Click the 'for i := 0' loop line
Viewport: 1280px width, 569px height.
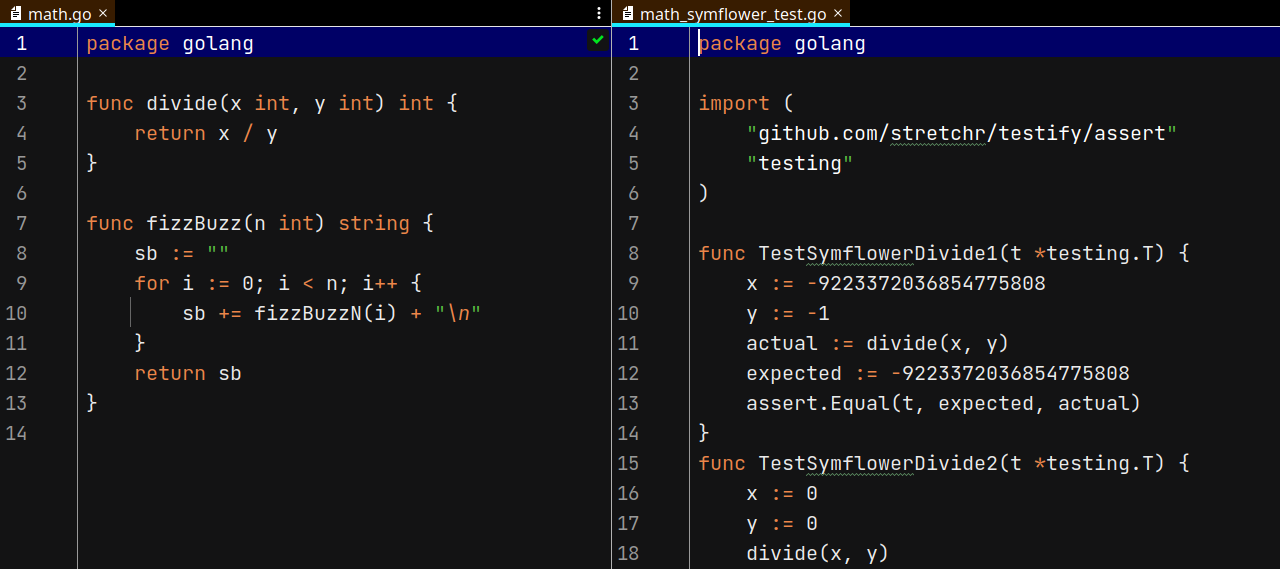[x=278, y=283]
